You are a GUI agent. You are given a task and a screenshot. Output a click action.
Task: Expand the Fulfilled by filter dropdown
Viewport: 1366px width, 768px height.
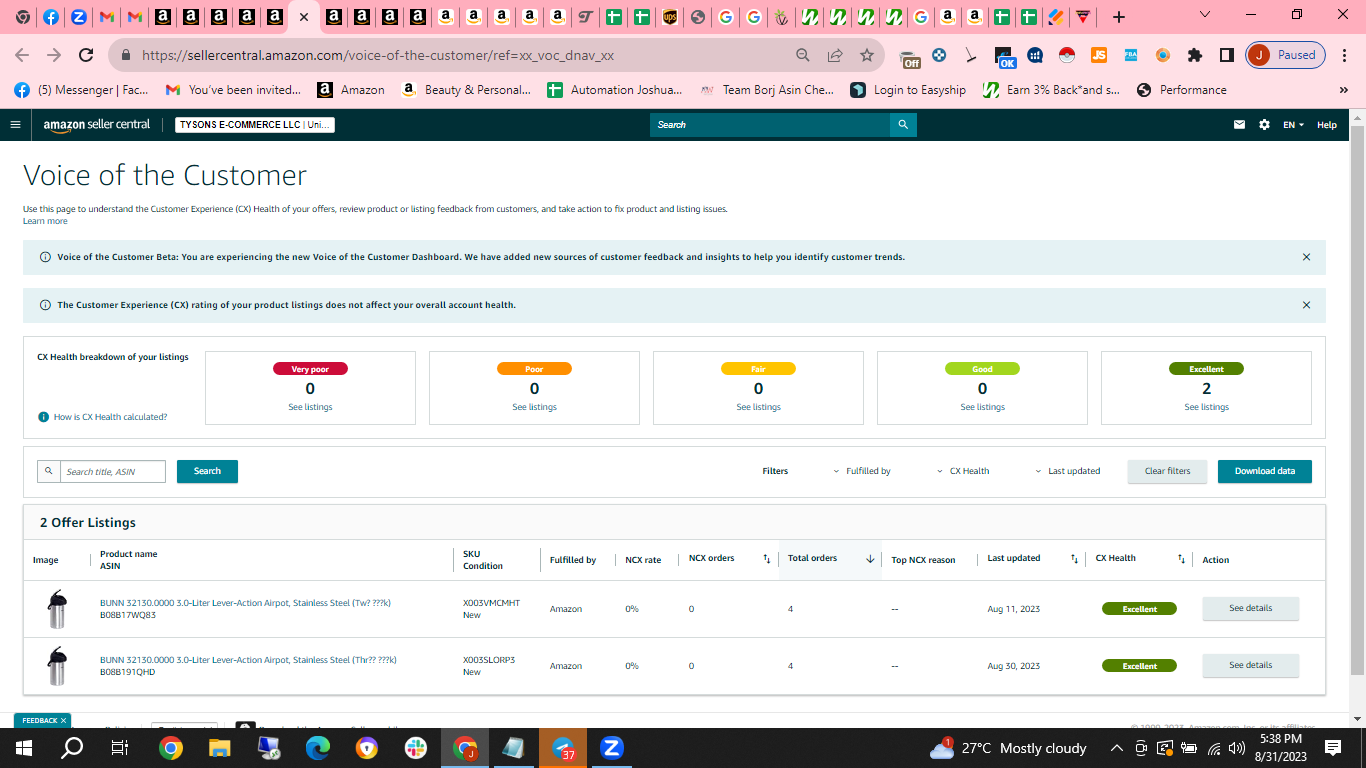861,471
